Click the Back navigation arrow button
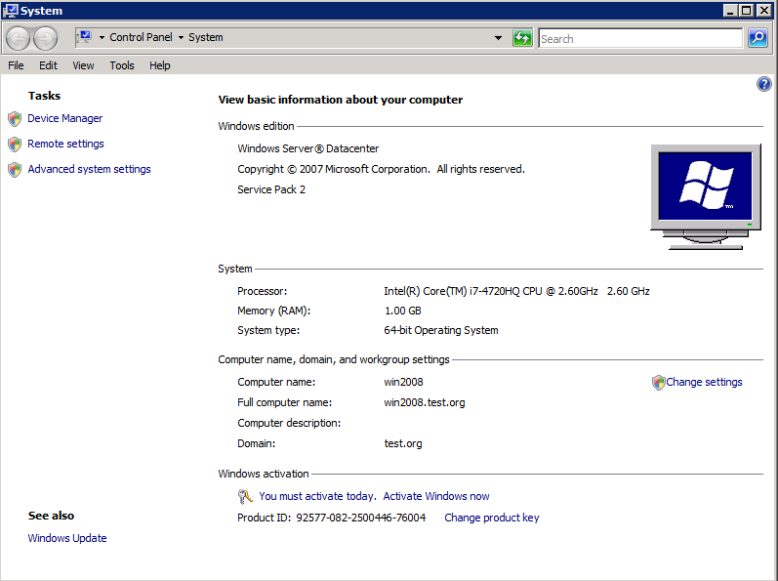This screenshot has height=581, width=778. [18, 38]
